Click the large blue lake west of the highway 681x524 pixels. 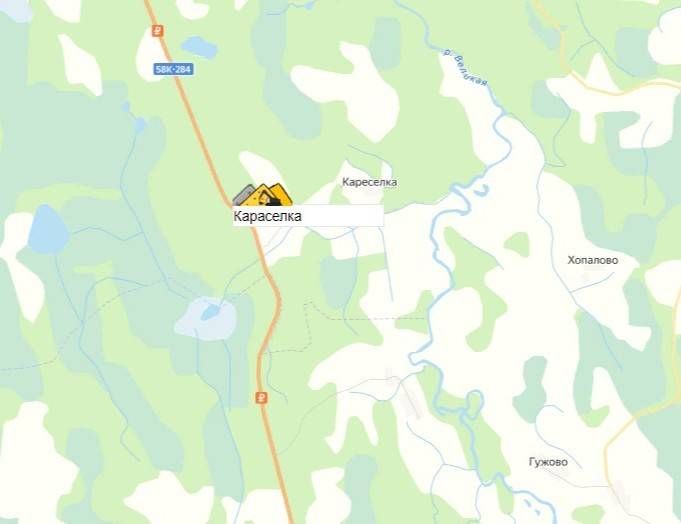48,230
